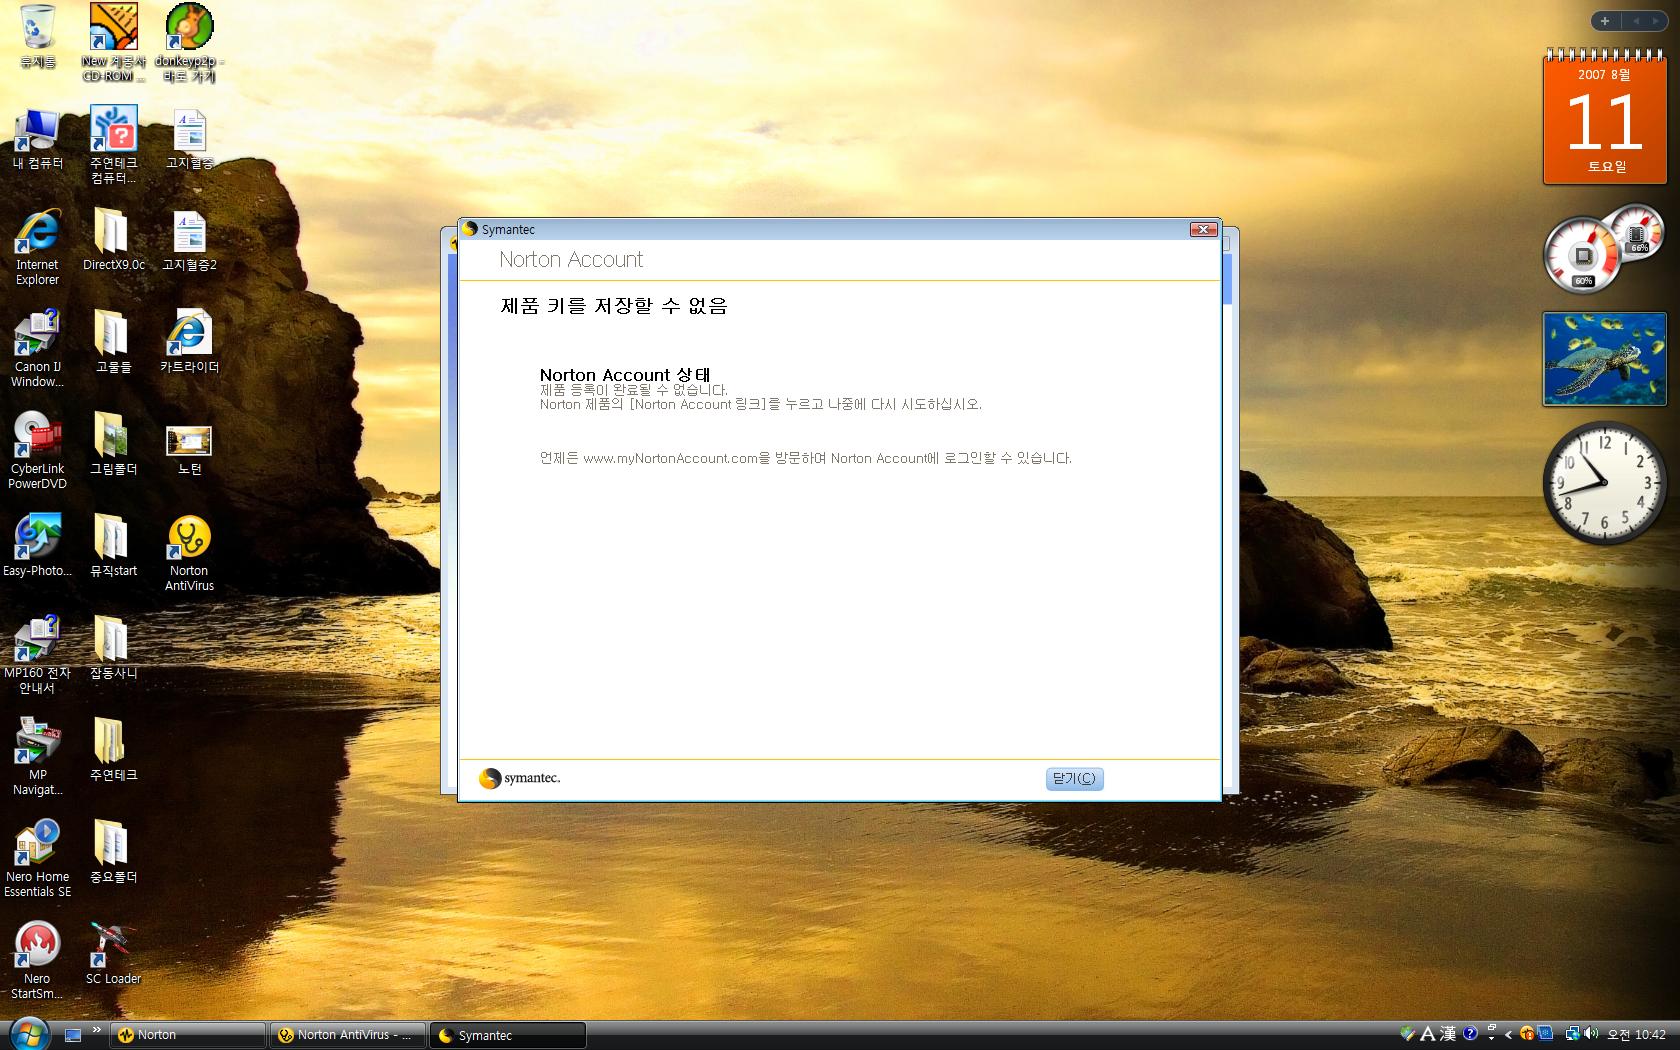1680x1050 pixels.
Task: Open the 고지혈증 document icon
Action: pyautogui.click(x=189, y=139)
